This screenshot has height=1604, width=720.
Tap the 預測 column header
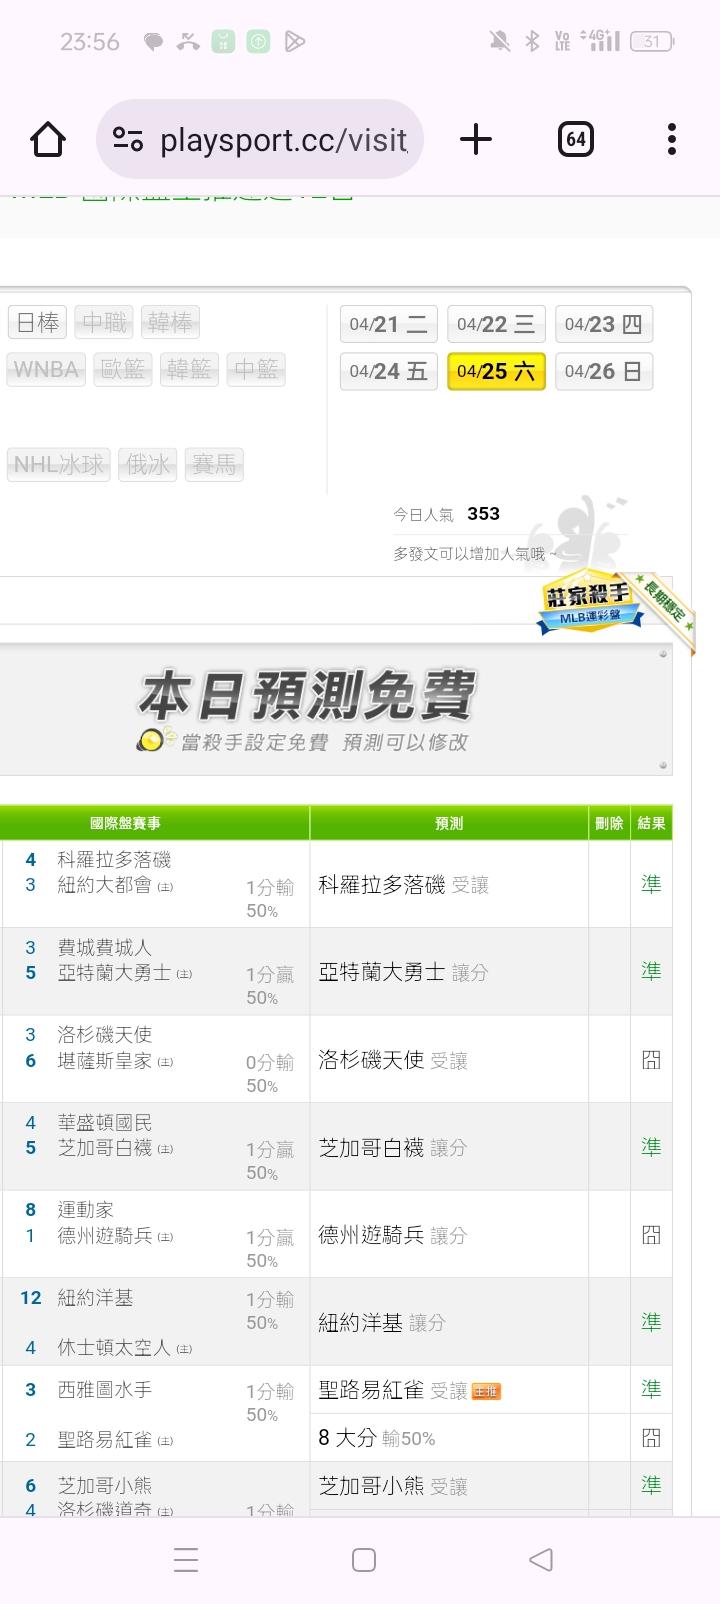click(449, 823)
